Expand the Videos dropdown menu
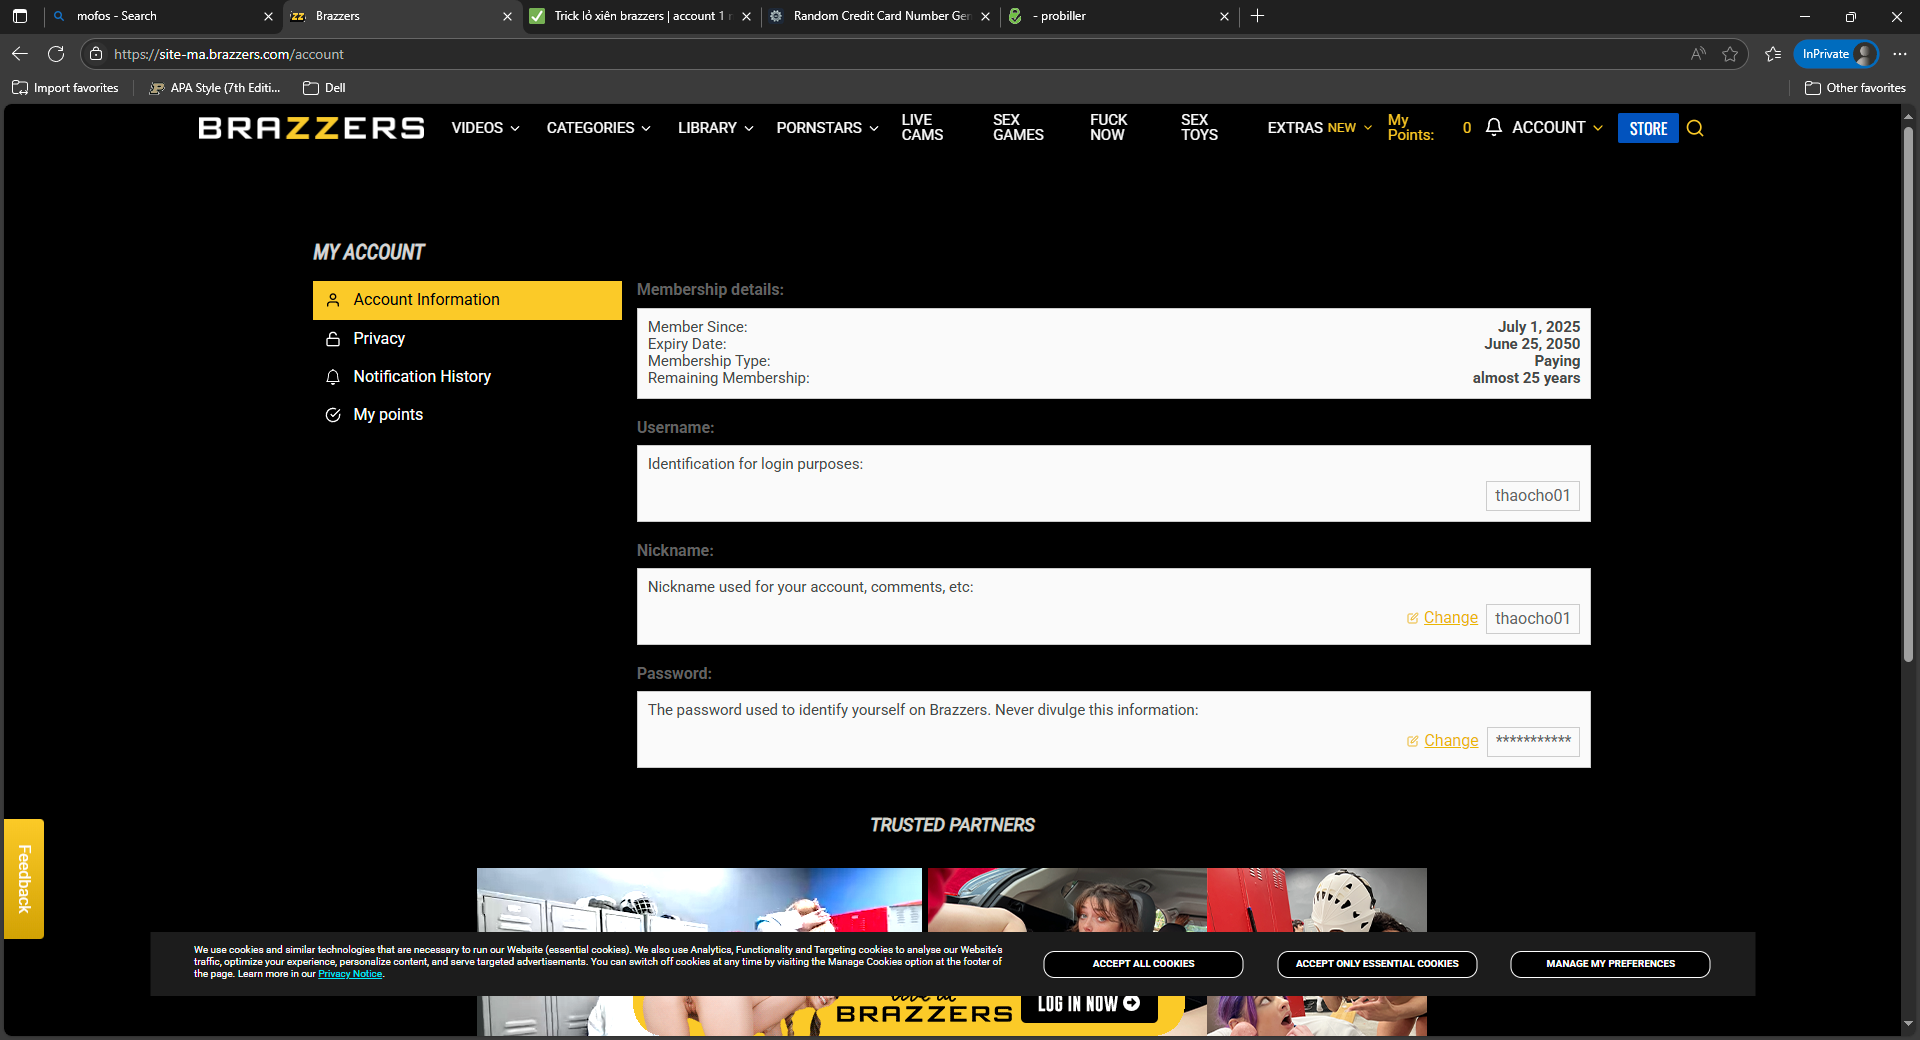This screenshot has height=1040, width=1920. pos(485,128)
